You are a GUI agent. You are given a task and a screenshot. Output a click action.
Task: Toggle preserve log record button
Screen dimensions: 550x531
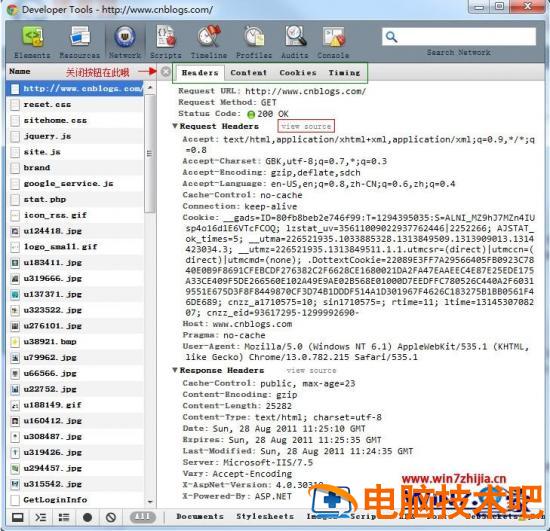[x=87, y=517]
